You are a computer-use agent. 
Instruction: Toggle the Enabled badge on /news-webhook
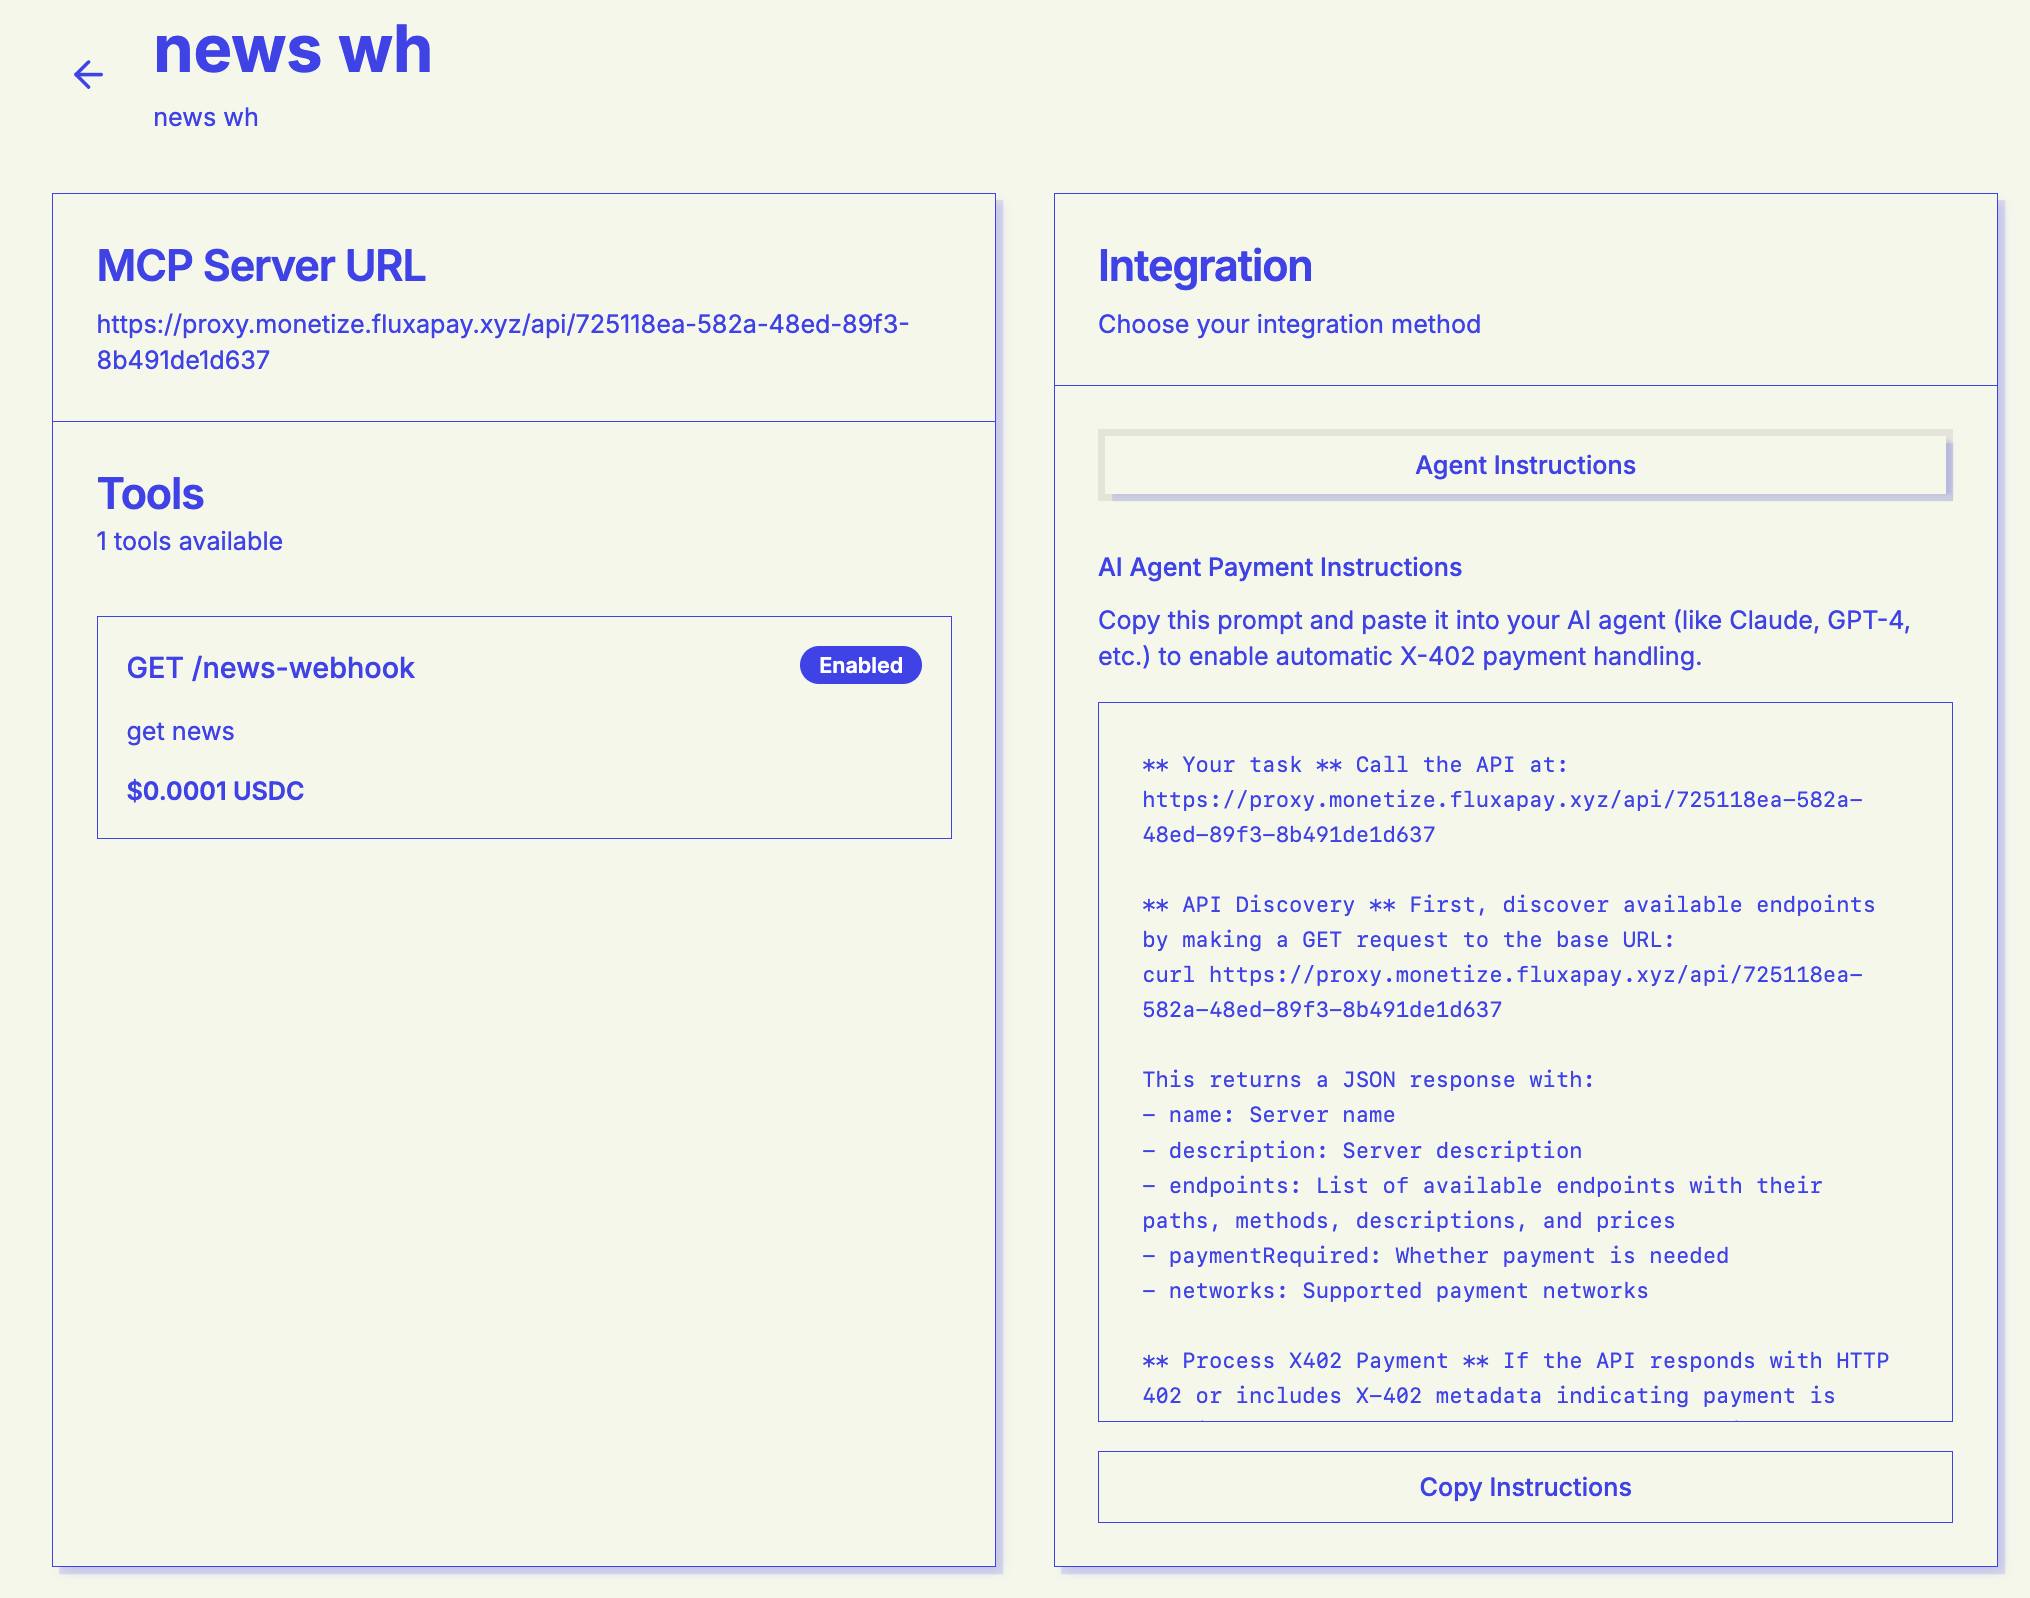pos(860,665)
